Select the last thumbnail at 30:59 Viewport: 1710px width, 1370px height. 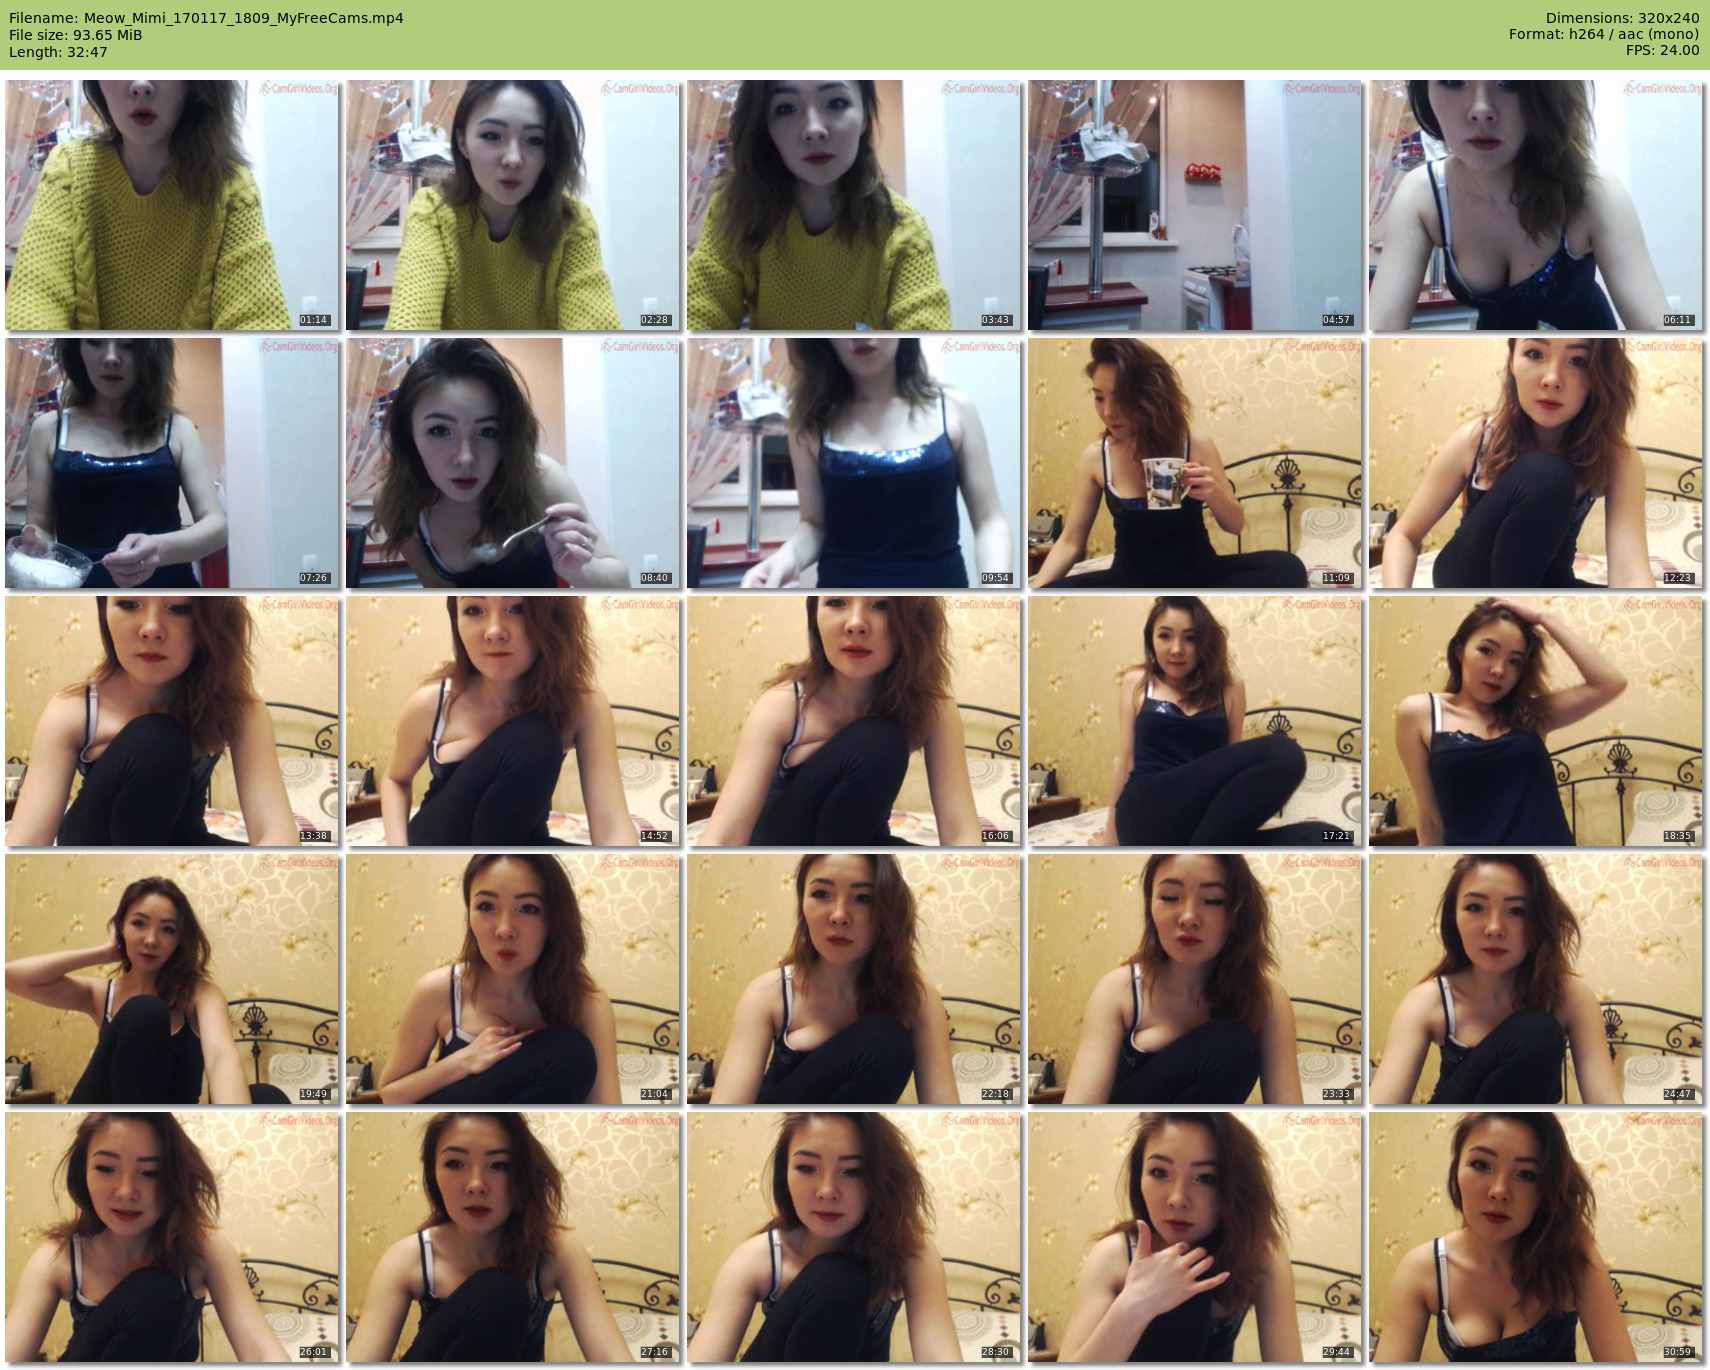(x=1536, y=1237)
